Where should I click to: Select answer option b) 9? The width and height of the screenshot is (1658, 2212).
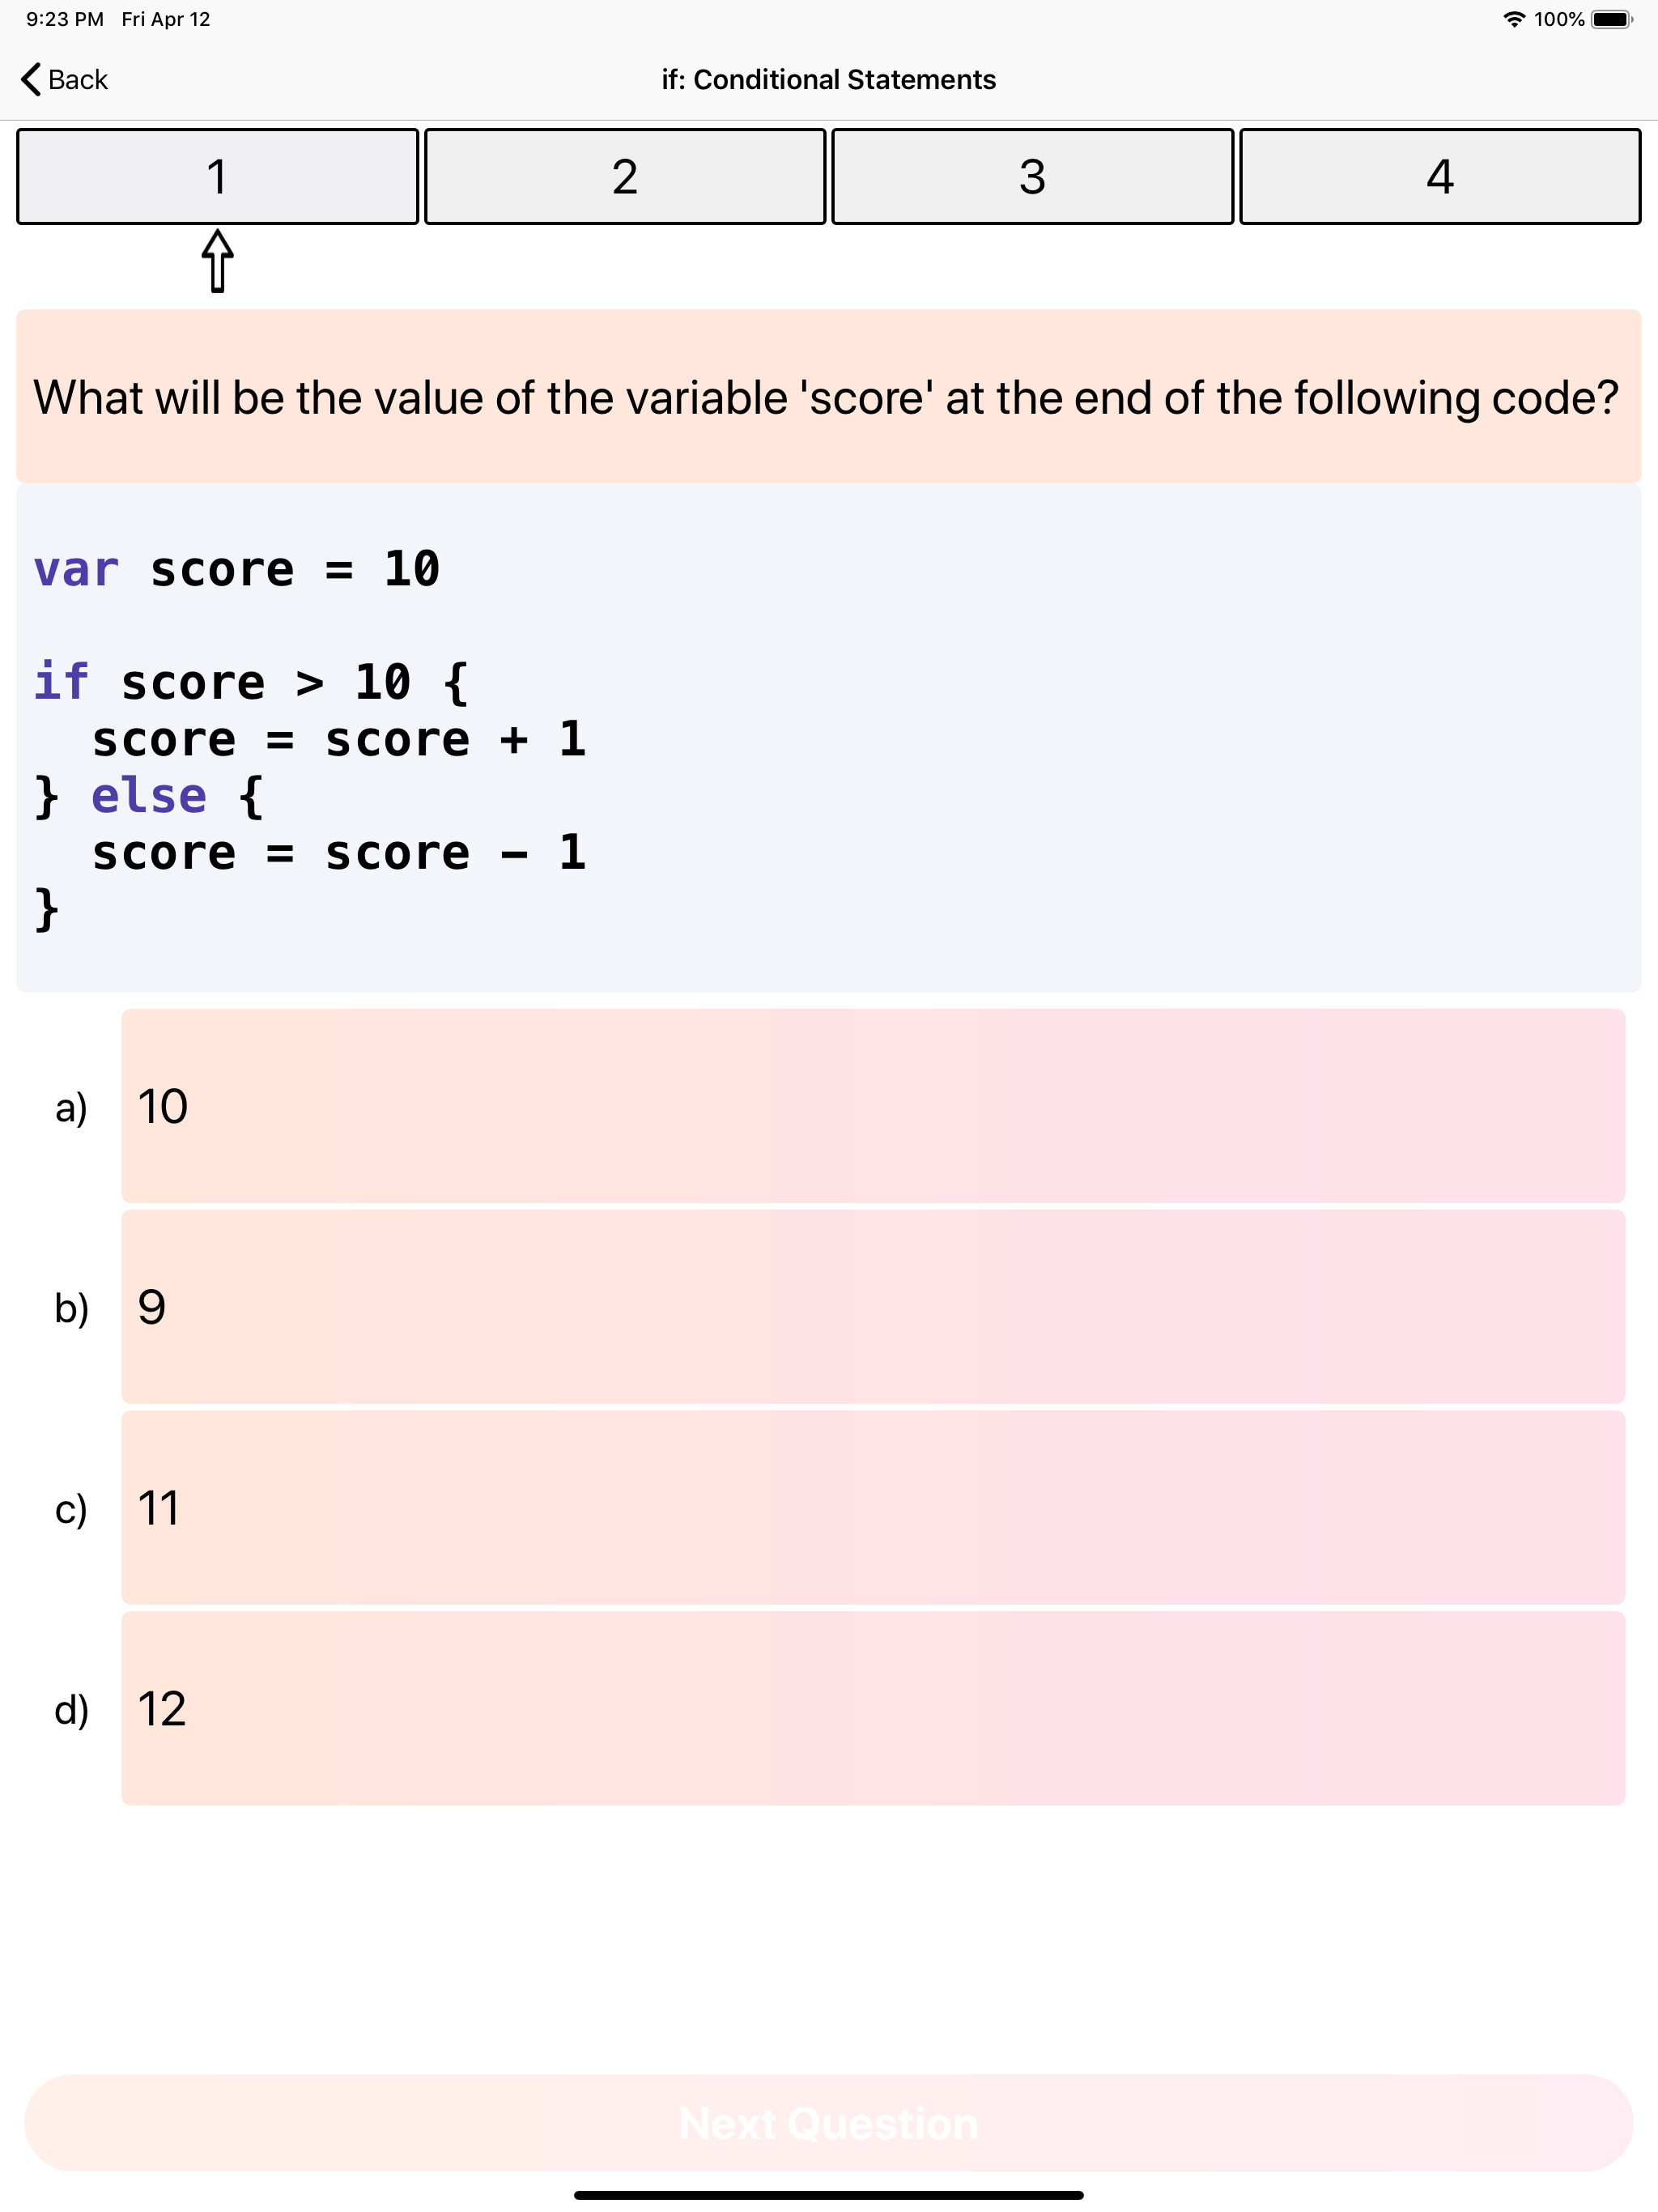(870, 1306)
